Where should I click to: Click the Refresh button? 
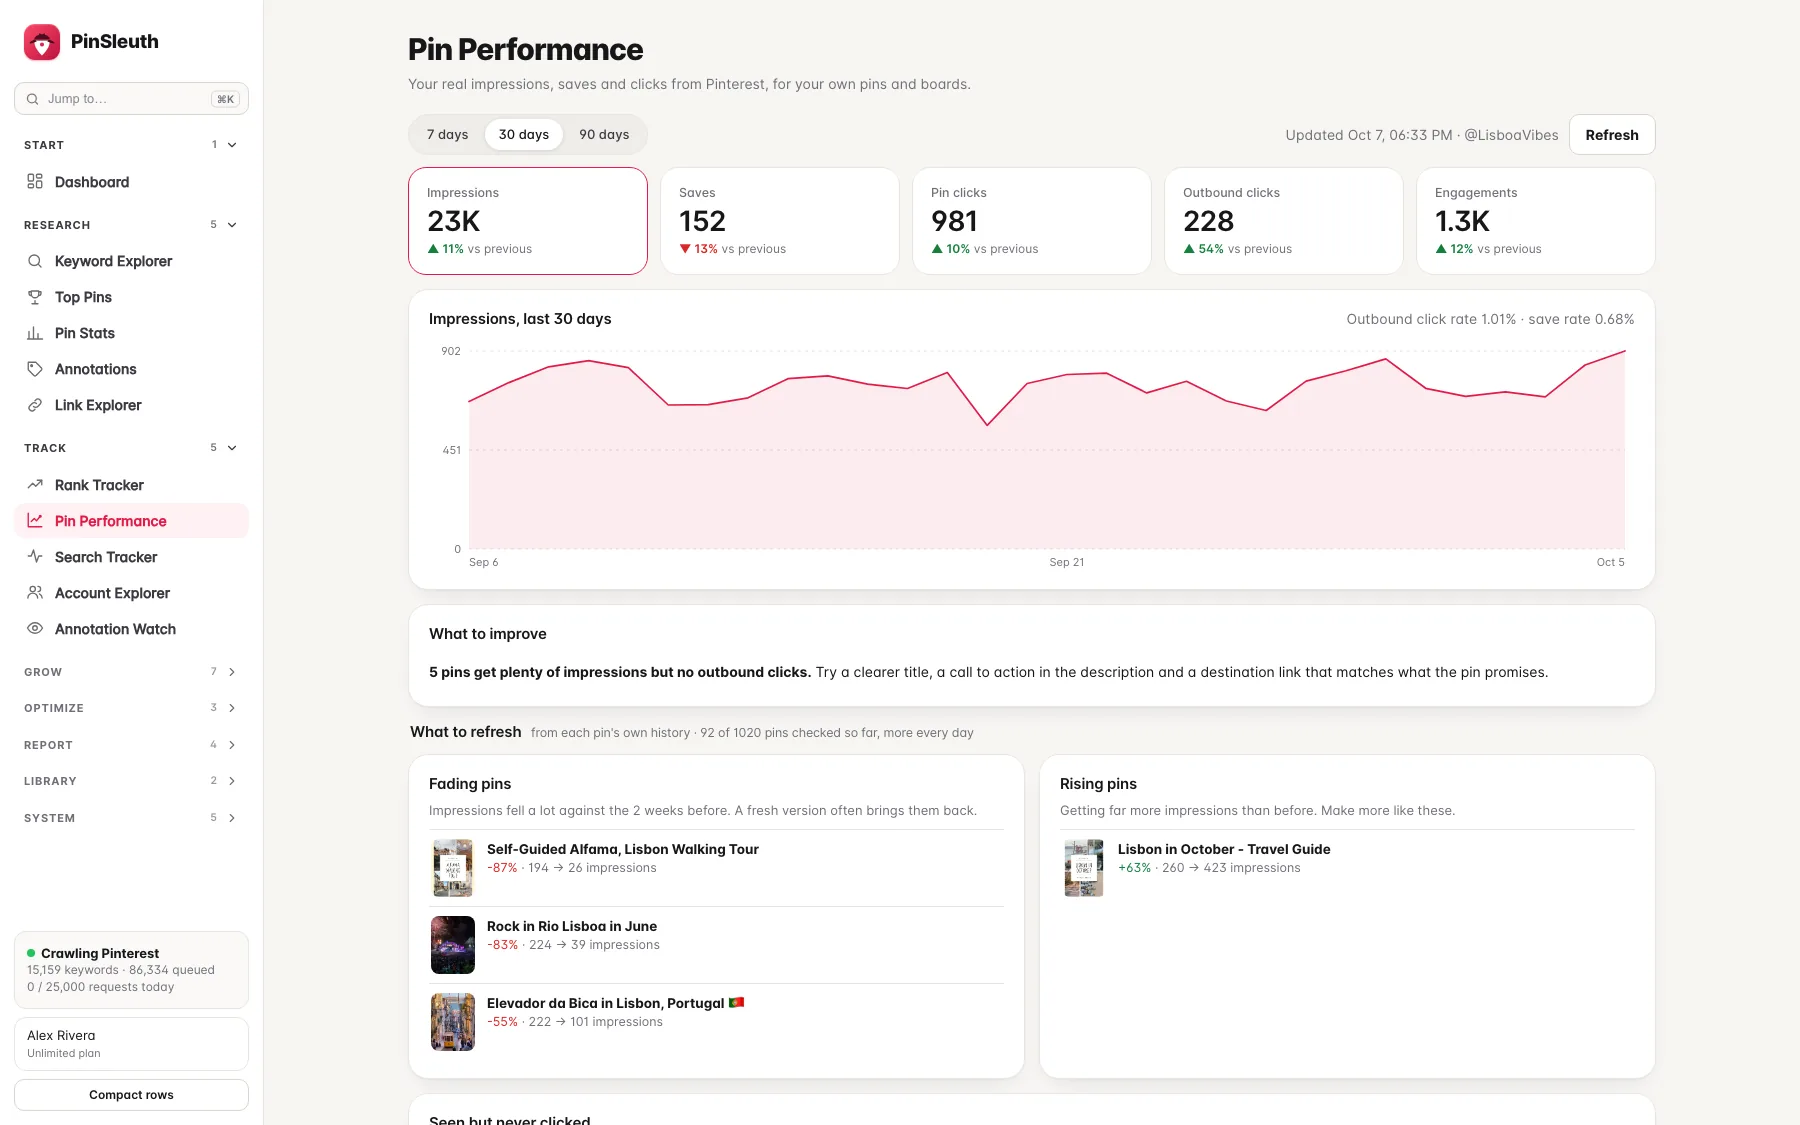pos(1612,135)
